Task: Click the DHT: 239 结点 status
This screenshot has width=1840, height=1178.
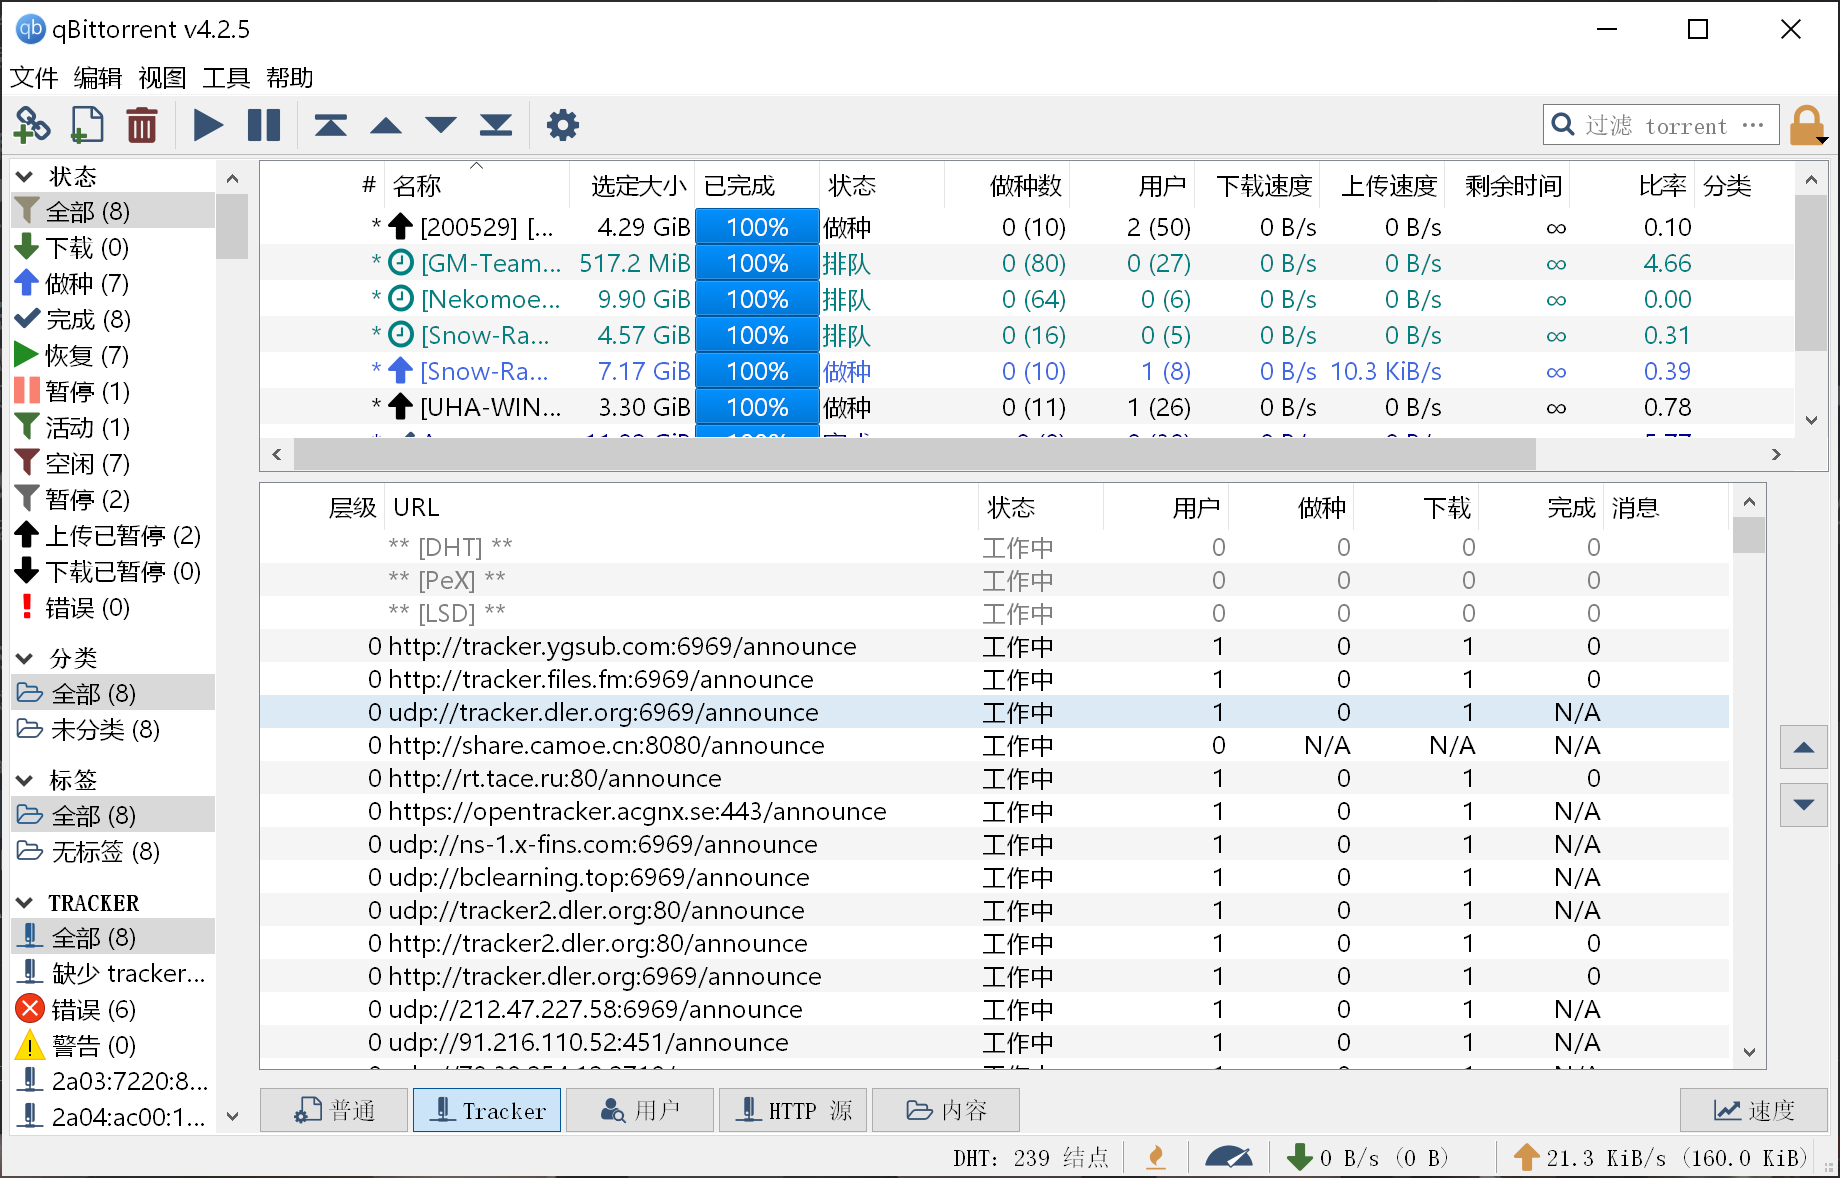Action: pos(1031,1158)
